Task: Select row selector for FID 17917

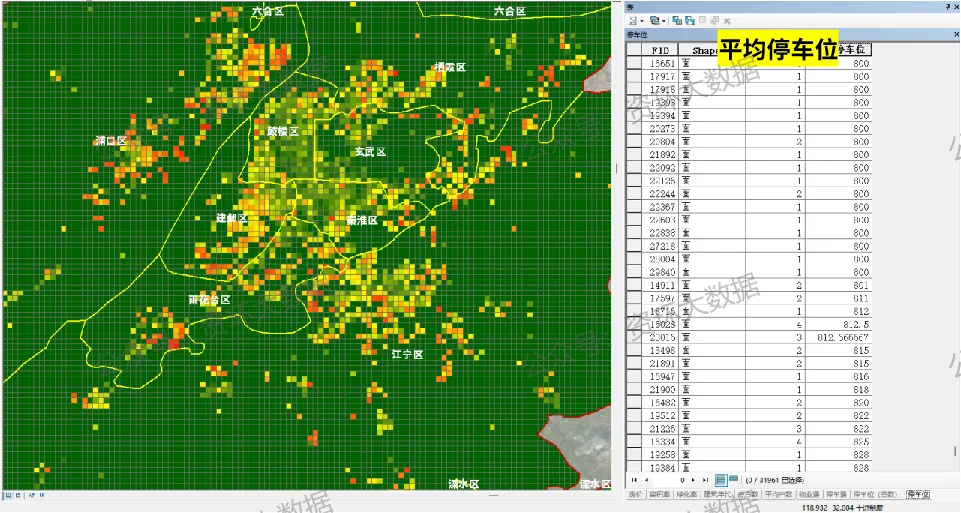Action: tap(634, 76)
